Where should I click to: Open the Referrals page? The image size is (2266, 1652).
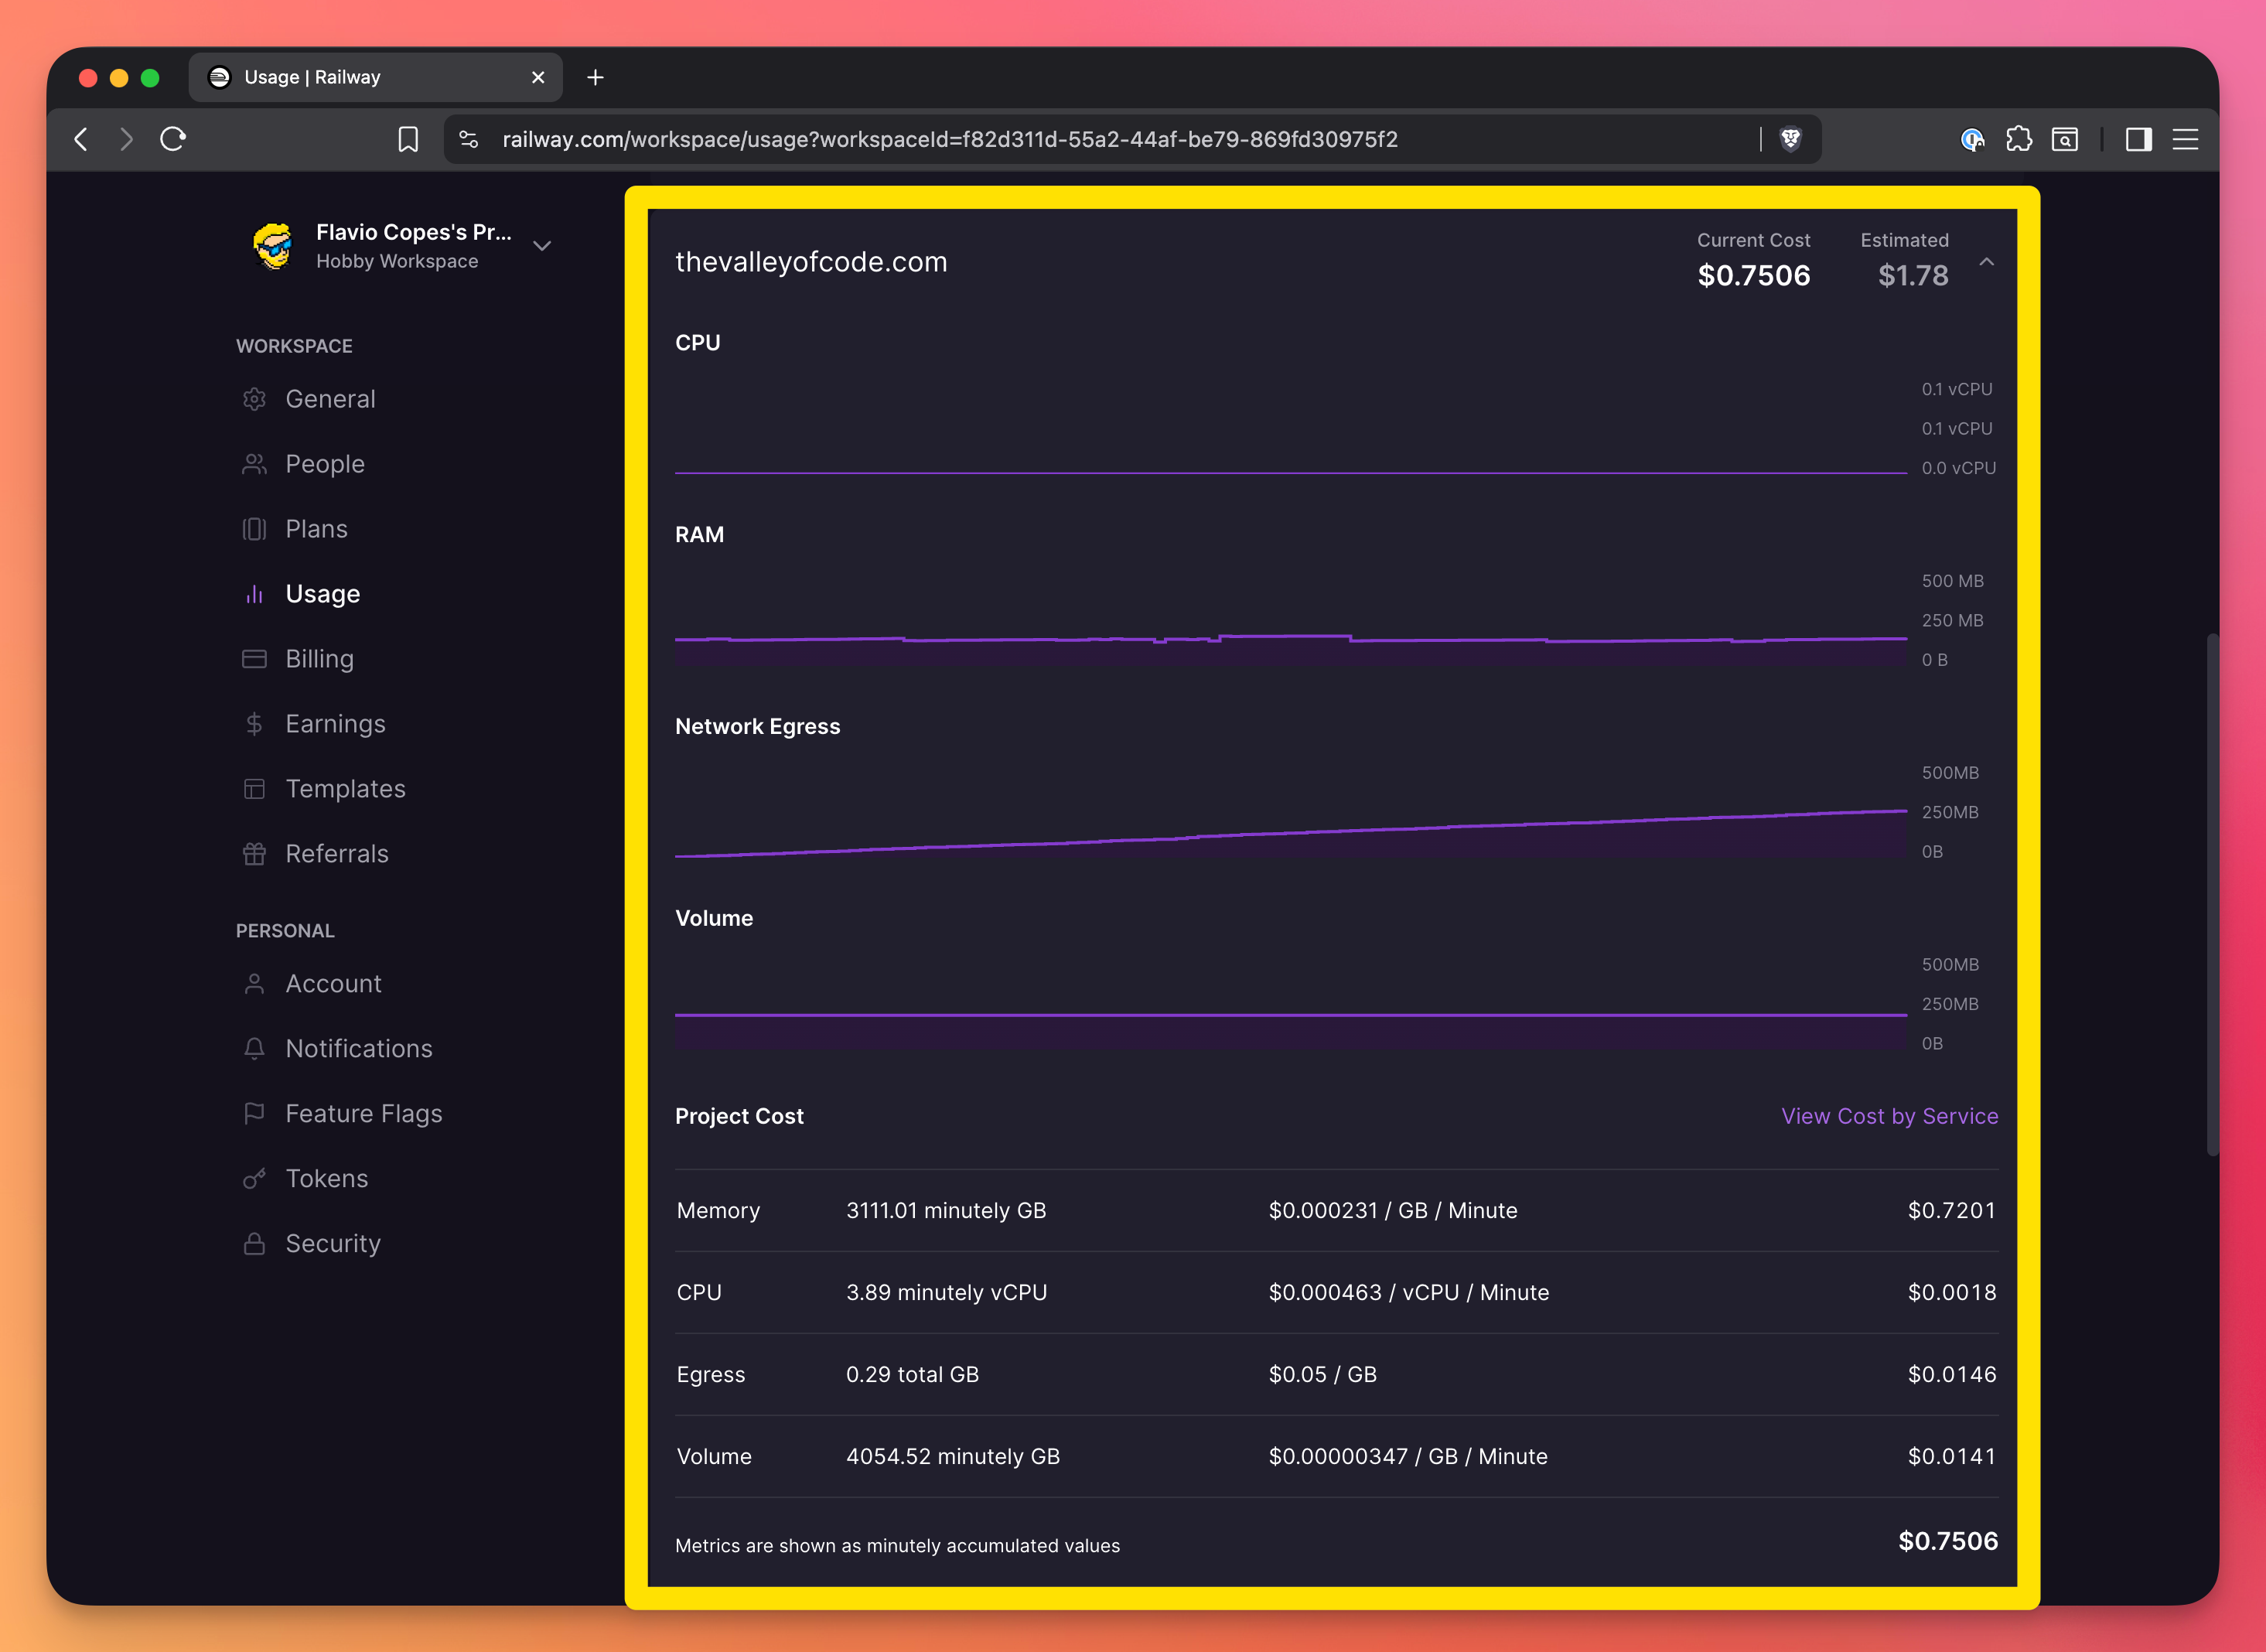coord(336,854)
